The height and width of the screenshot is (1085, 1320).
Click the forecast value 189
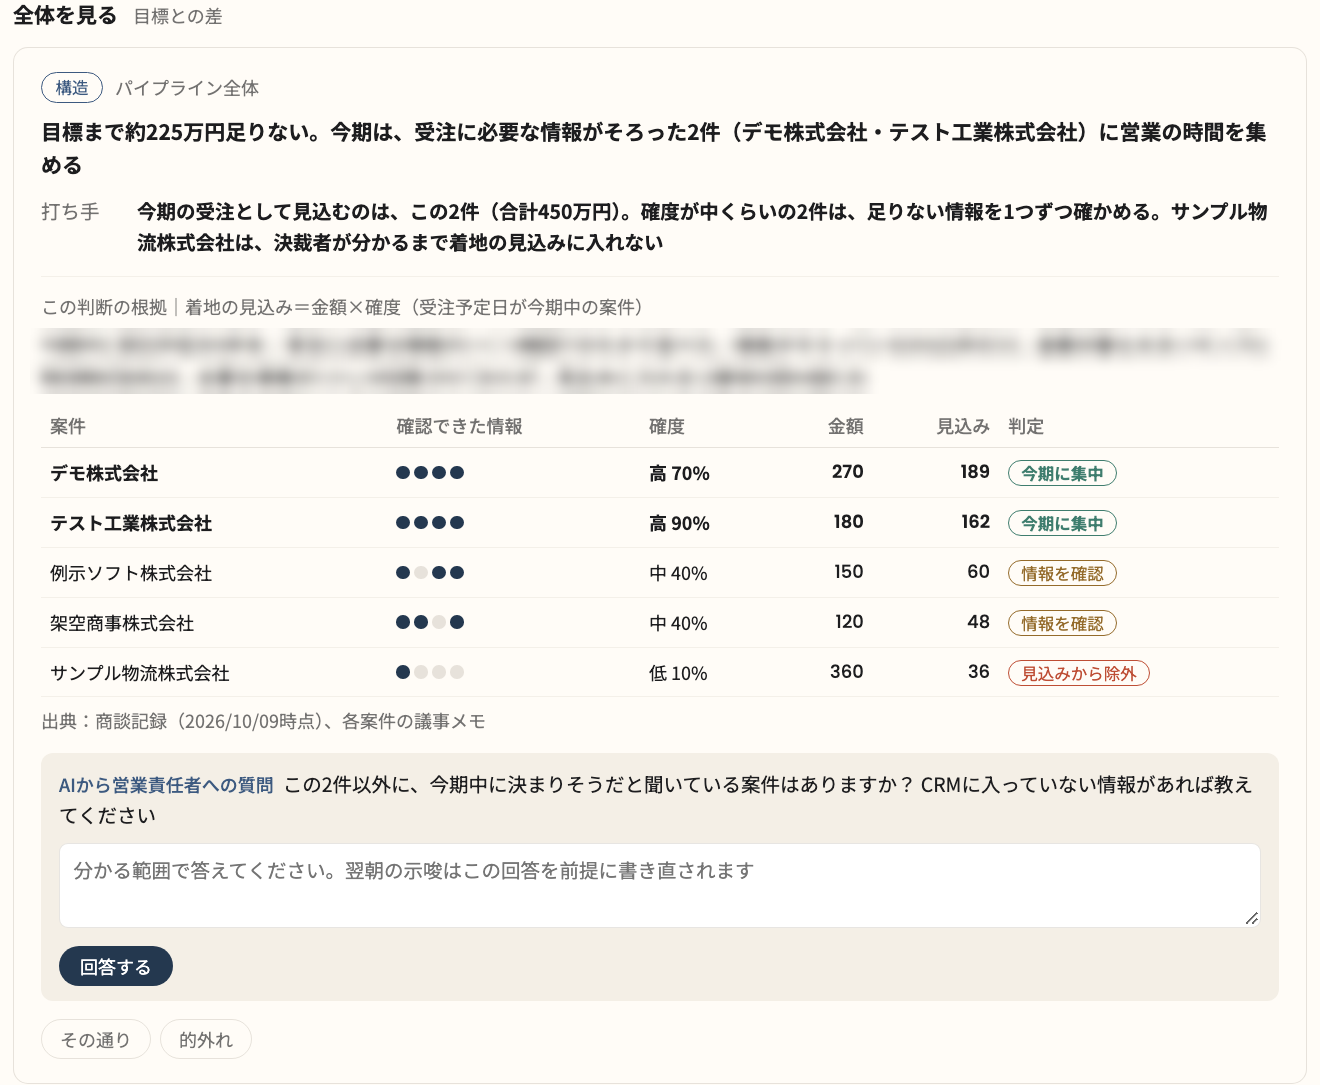coord(975,472)
